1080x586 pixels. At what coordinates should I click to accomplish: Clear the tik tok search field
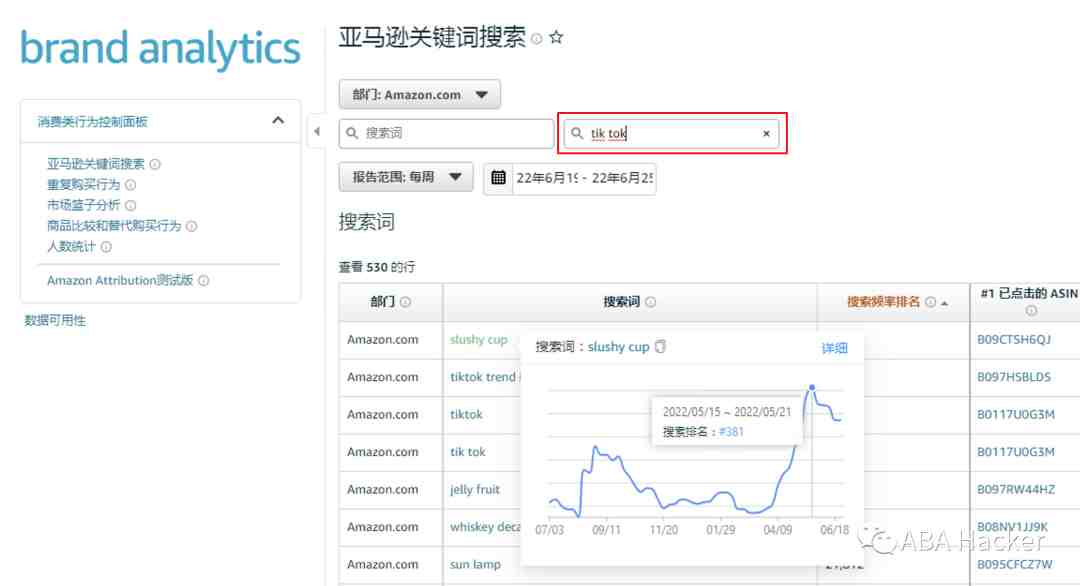pos(766,134)
